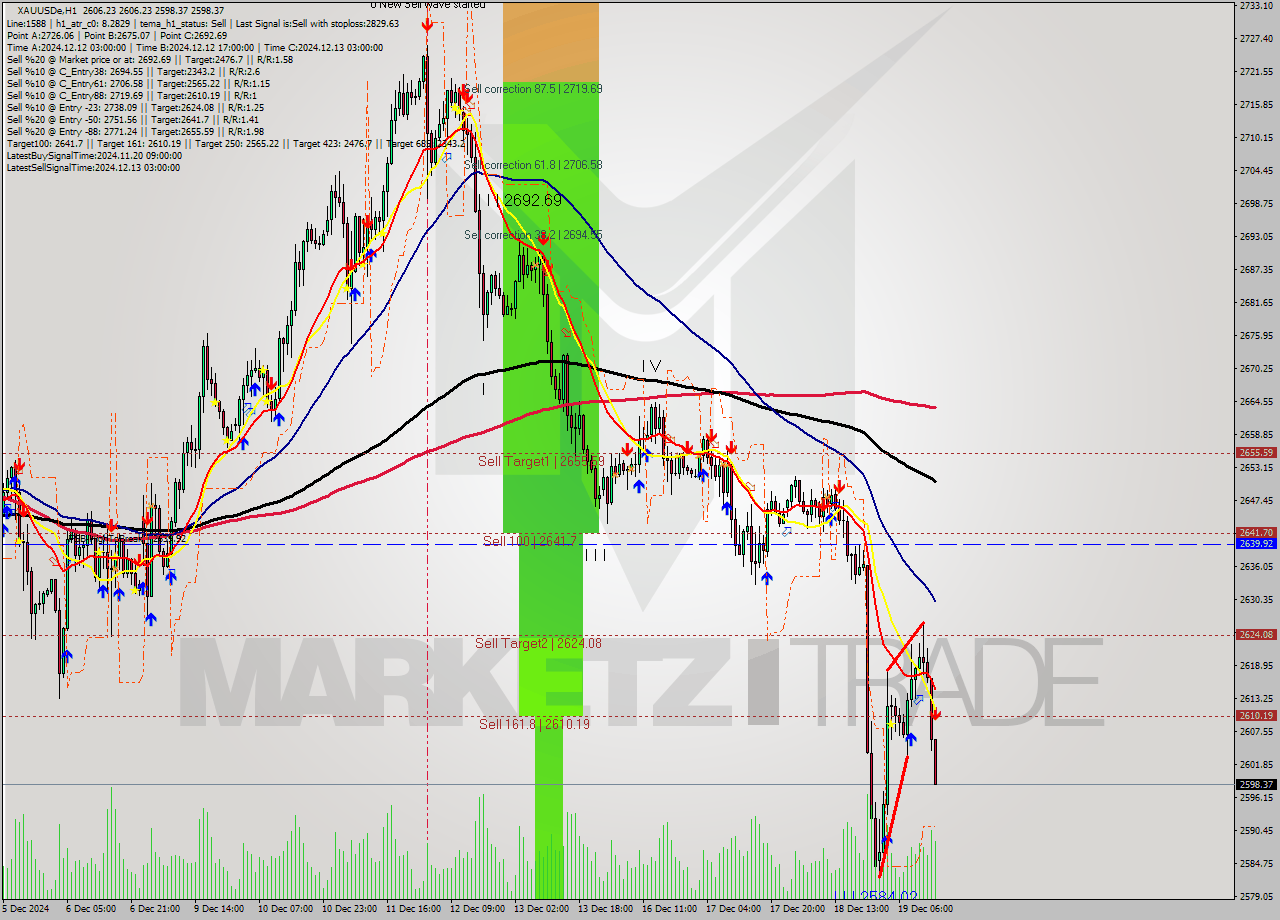Click price axis value 2618.95
This screenshot has width=1280, height=920.
click(1255, 666)
